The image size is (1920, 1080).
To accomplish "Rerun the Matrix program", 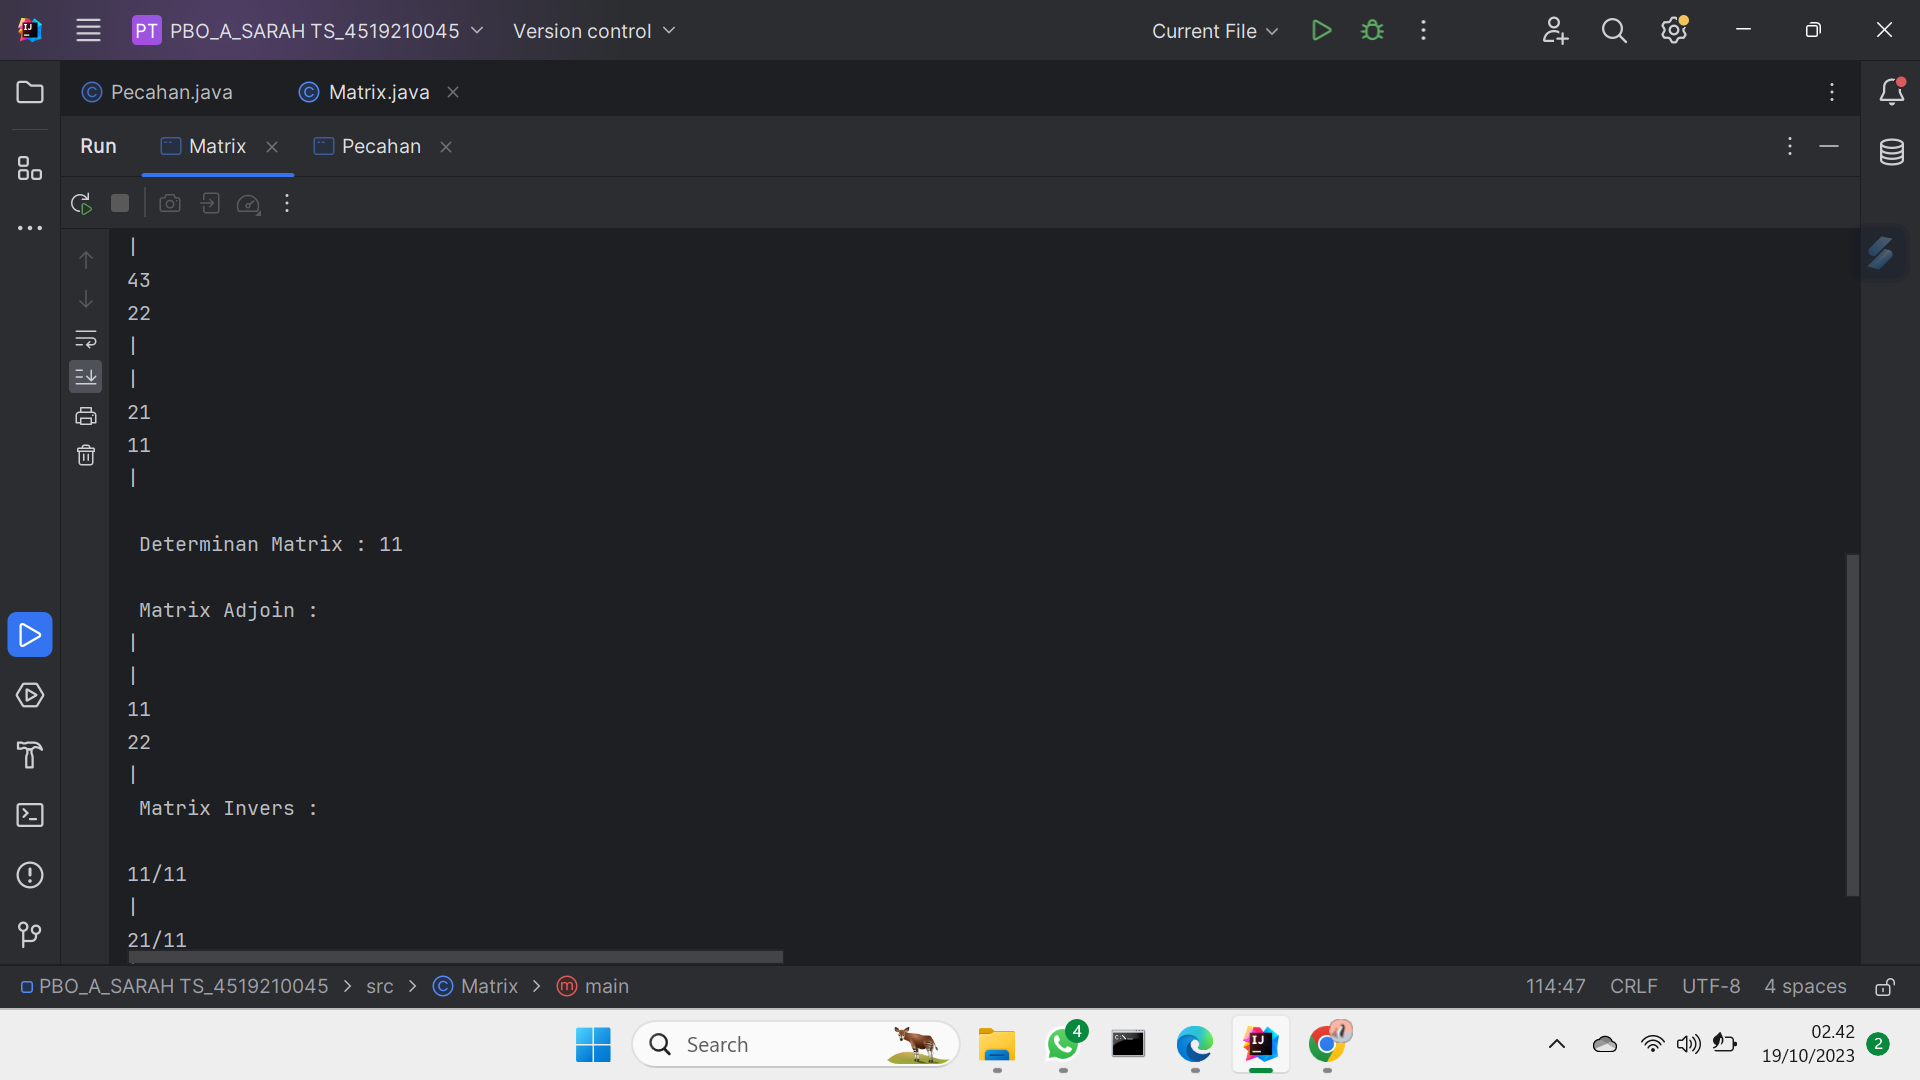I will coord(80,202).
